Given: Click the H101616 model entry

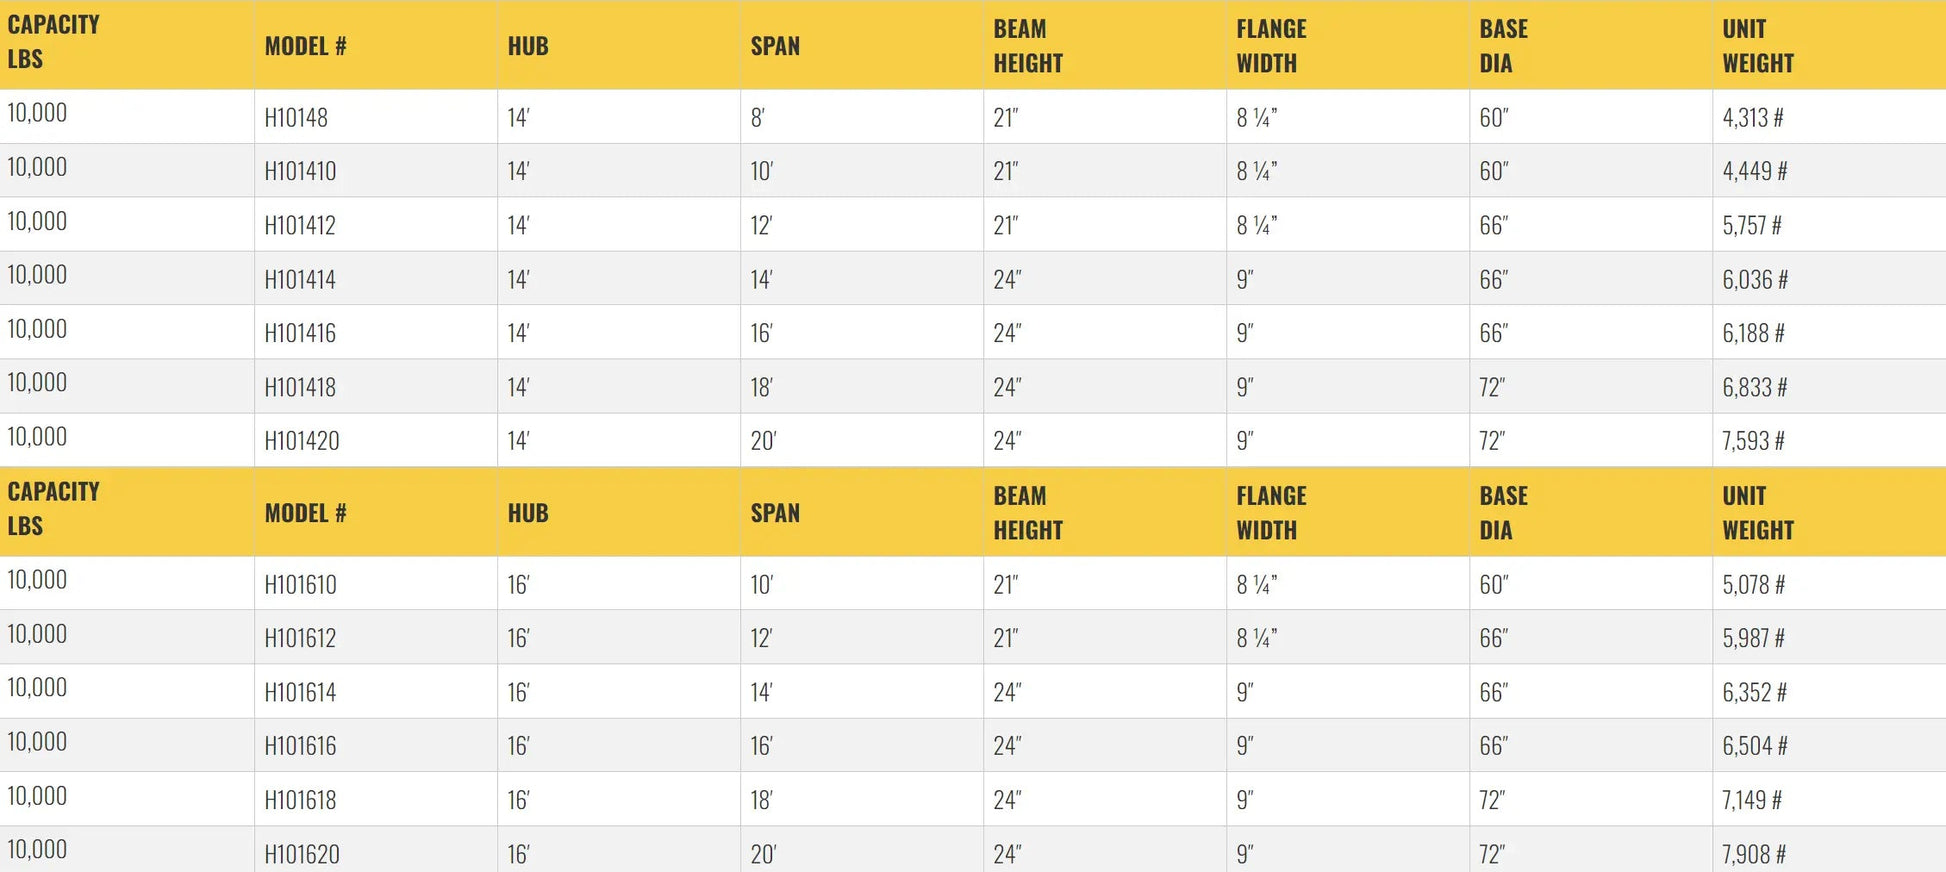Looking at the screenshot, I should tap(300, 746).
